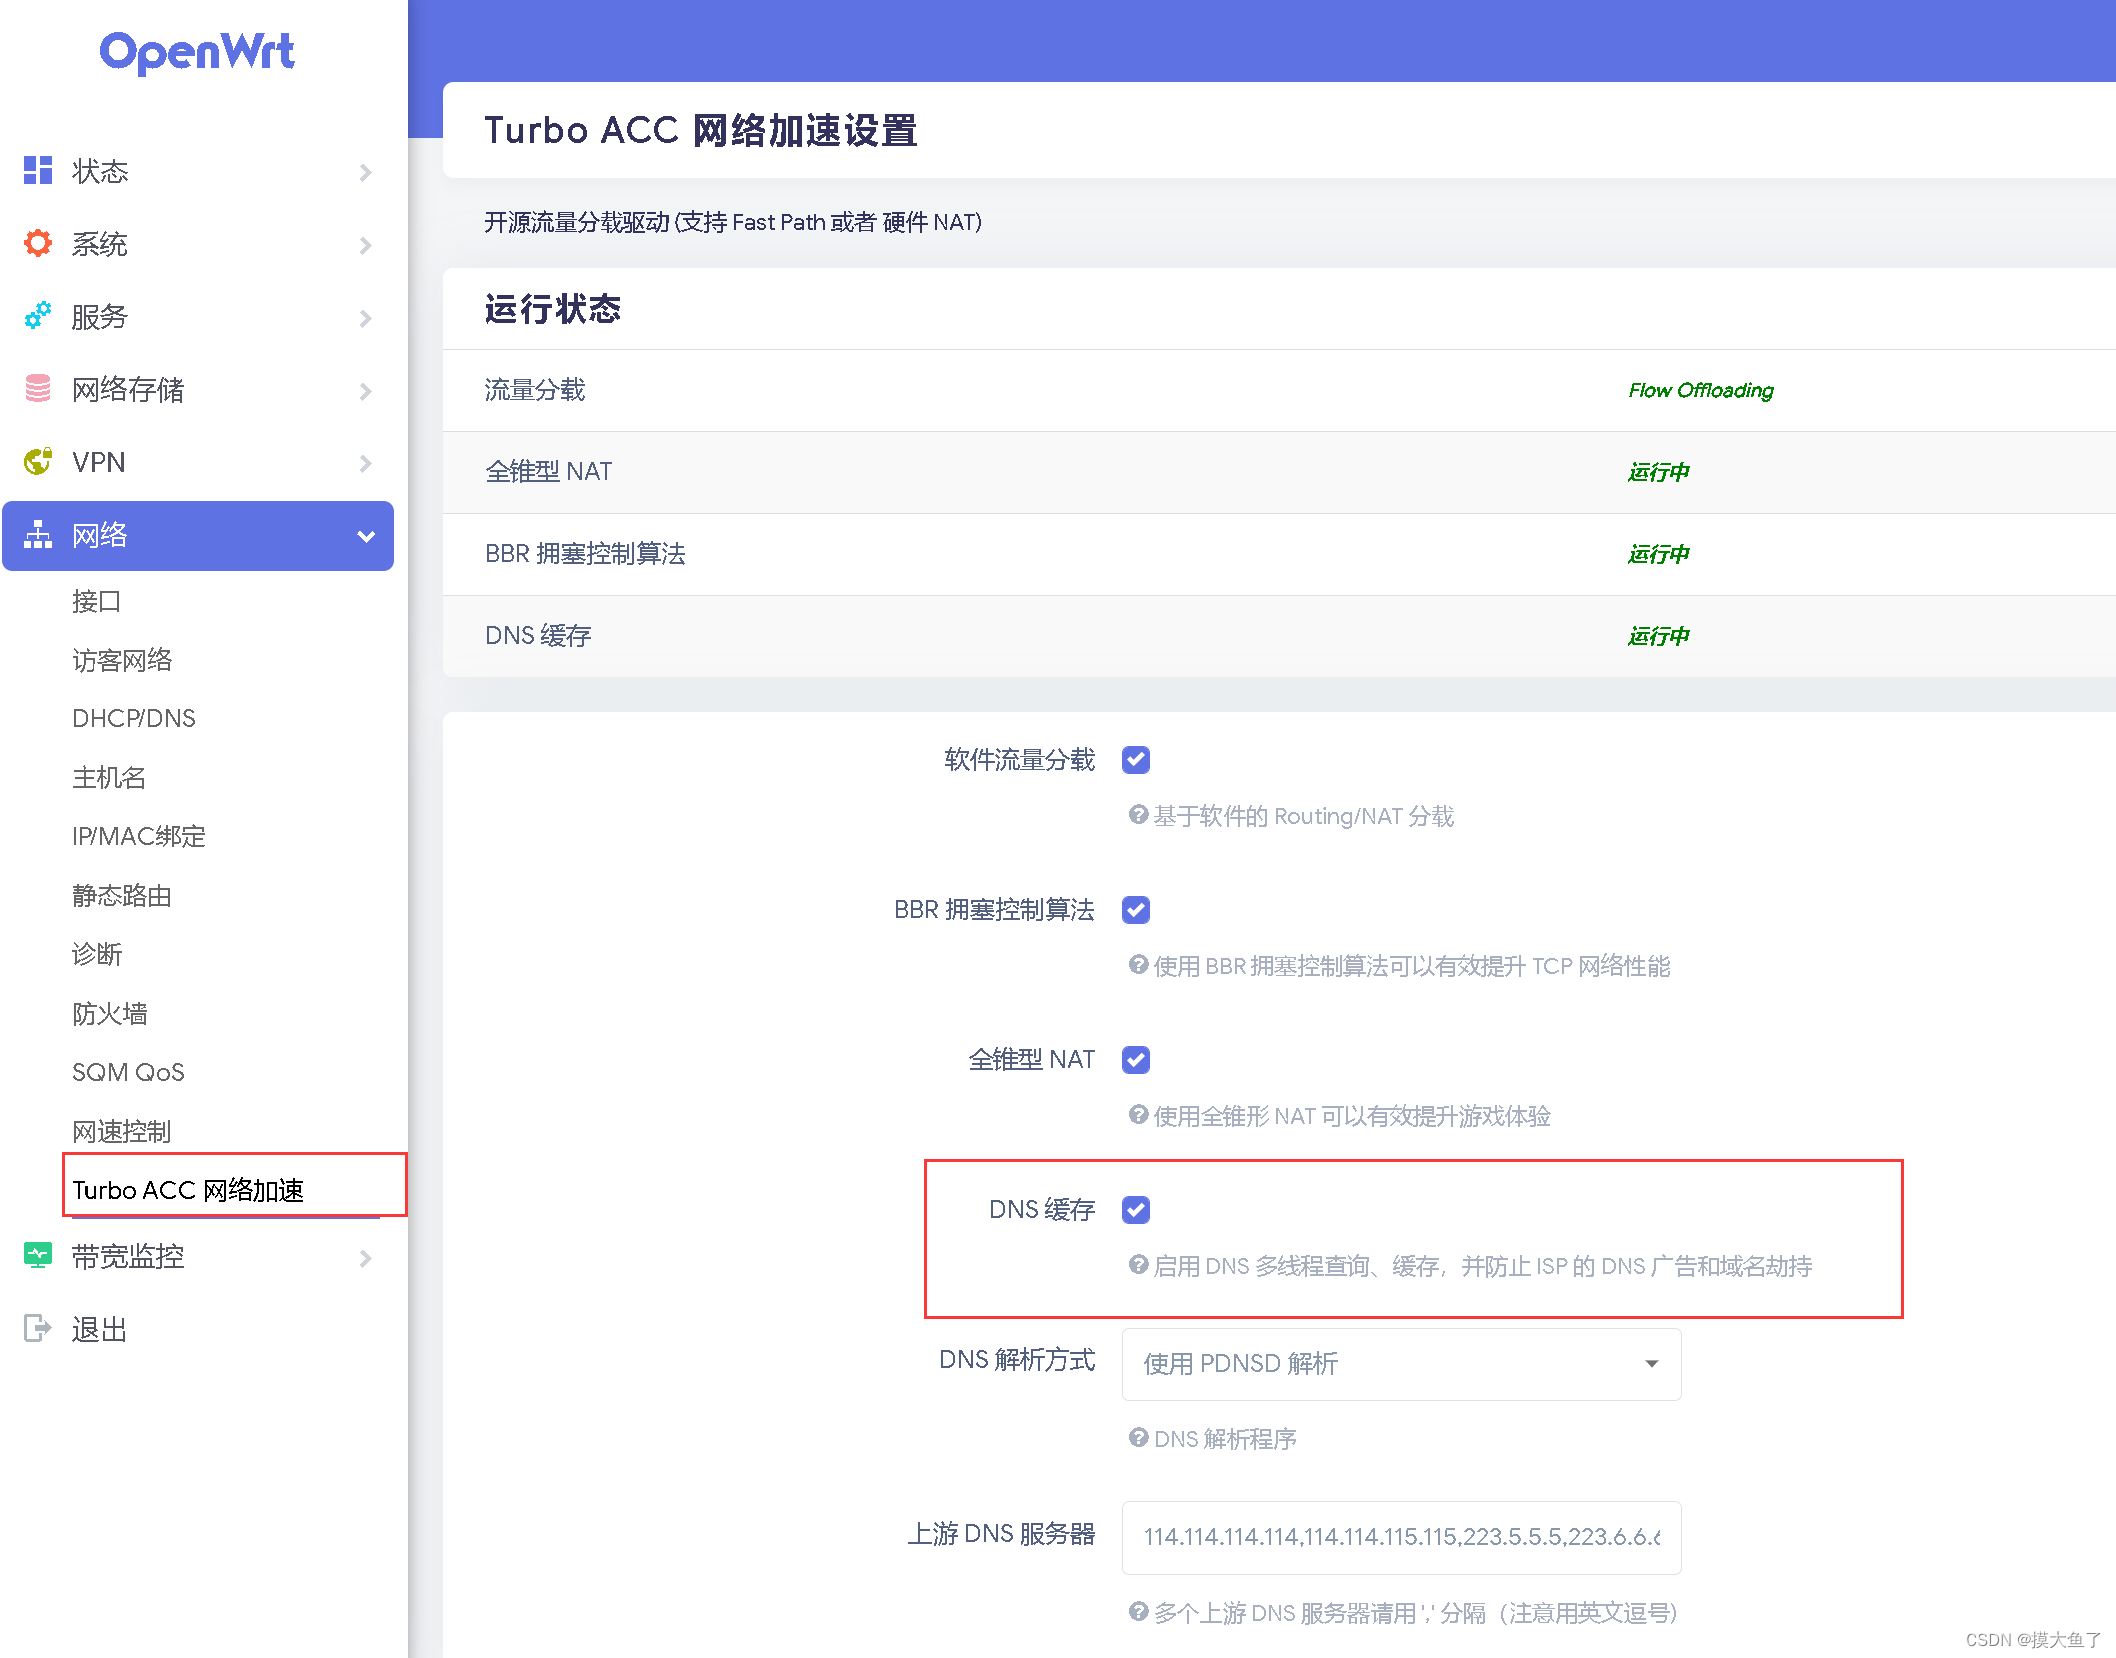Screen dimensions: 2116x1658
Task: Open the 诊断 submenu item
Action: click(97, 954)
